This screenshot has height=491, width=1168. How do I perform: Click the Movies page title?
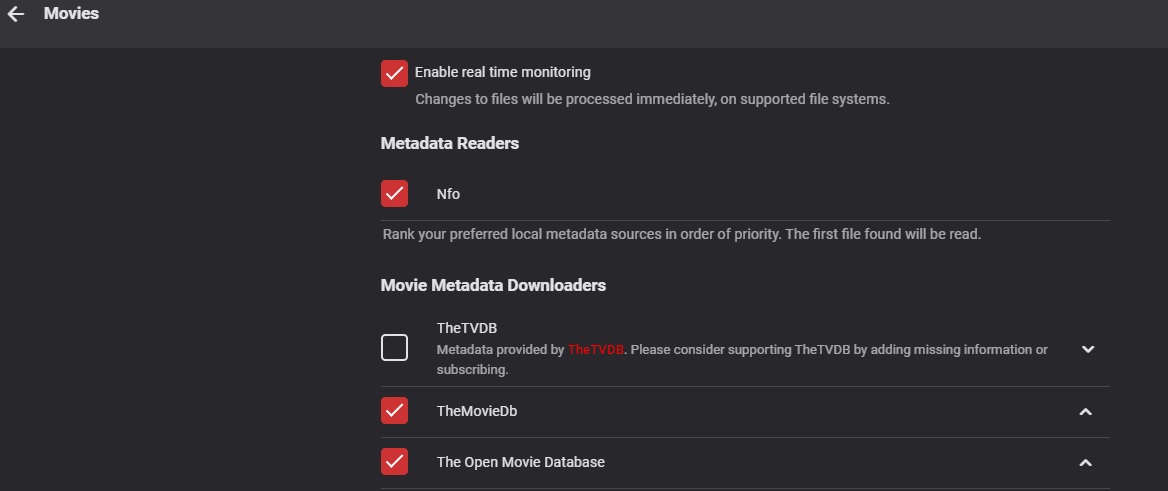(x=71, y=14)
